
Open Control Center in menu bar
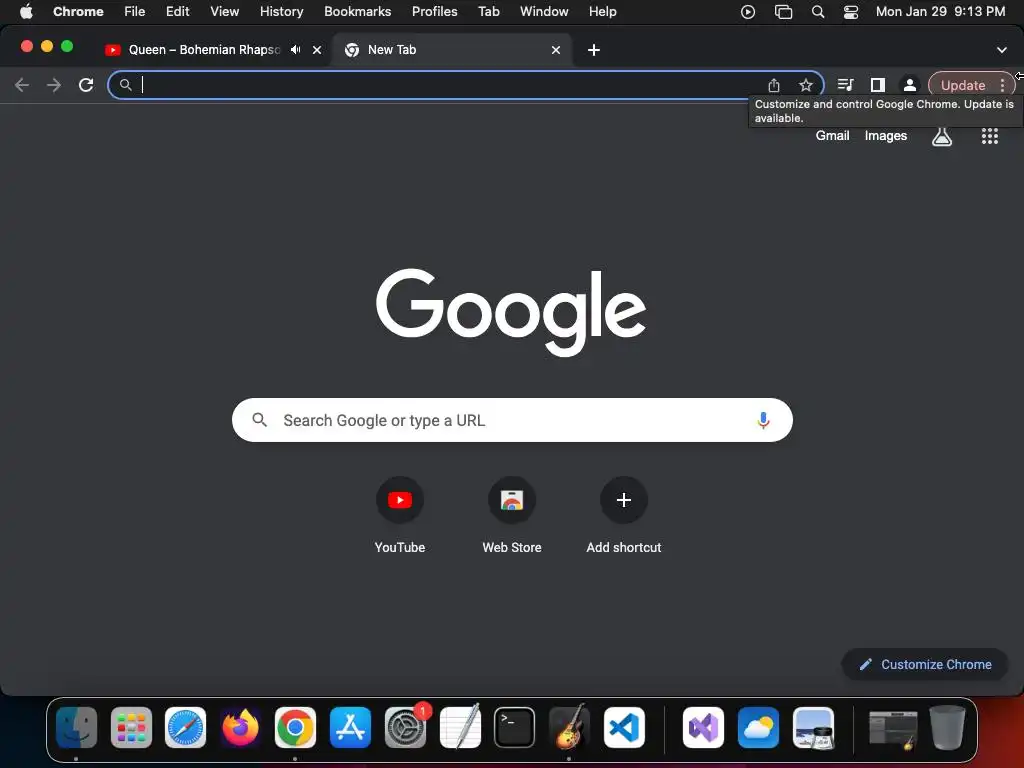[851, 12]
